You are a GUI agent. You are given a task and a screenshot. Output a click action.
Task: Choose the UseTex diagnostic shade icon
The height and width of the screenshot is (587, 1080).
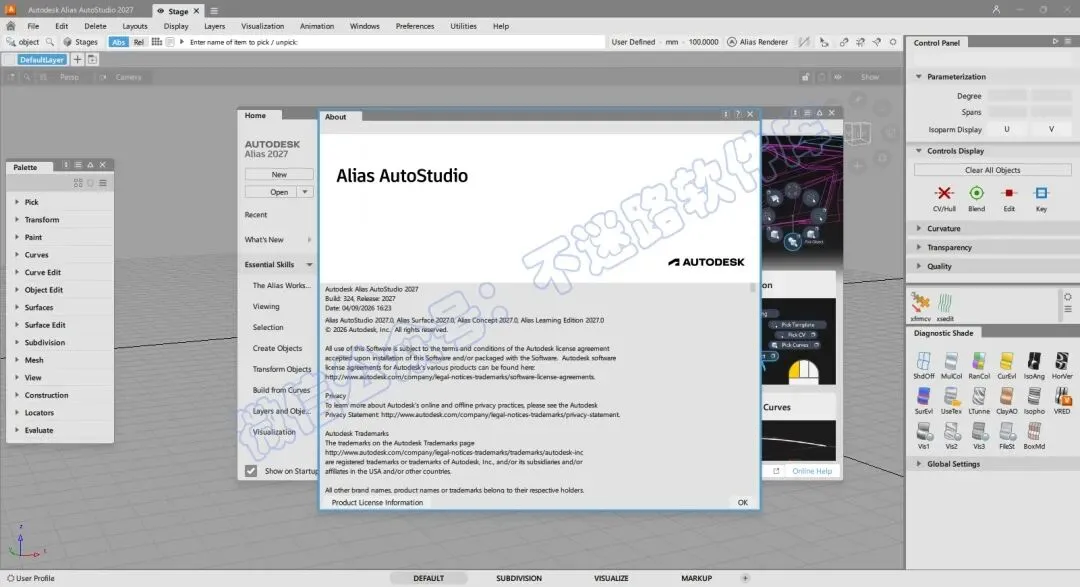951,396
